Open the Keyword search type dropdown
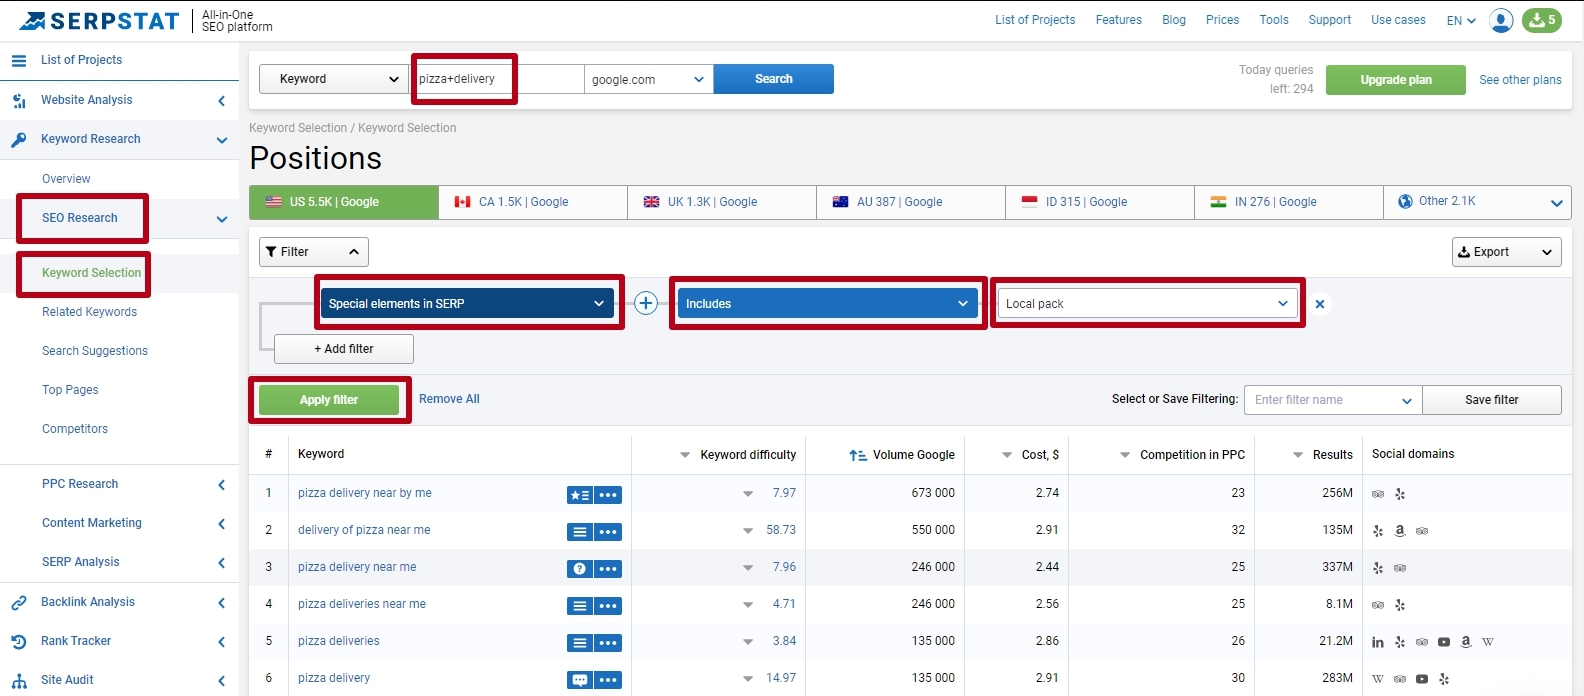Image resolution: width=1584 pixels, height=696 pixels. (x=334, y=79)
